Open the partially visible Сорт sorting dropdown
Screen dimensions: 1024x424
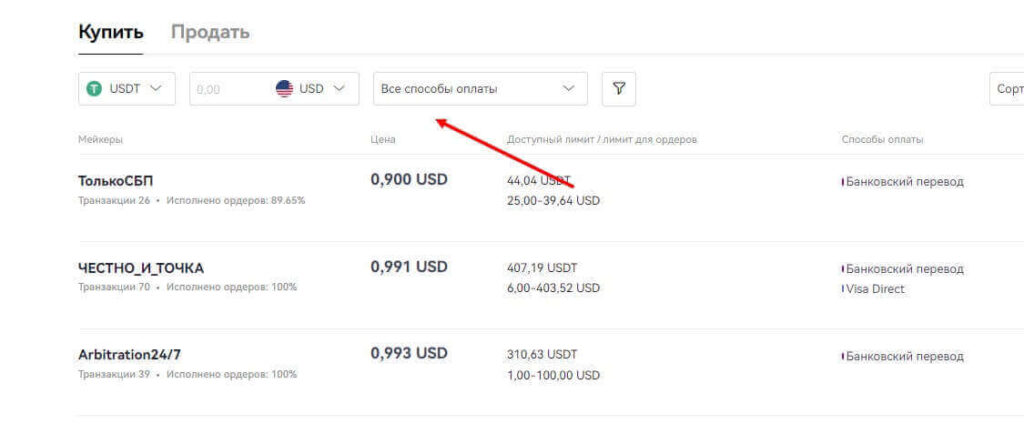click(1008, 89)
